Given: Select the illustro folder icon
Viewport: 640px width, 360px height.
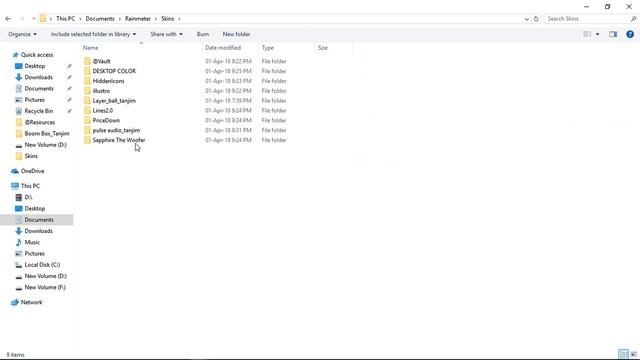Looking at the screenshot, I should coord(87,91).
